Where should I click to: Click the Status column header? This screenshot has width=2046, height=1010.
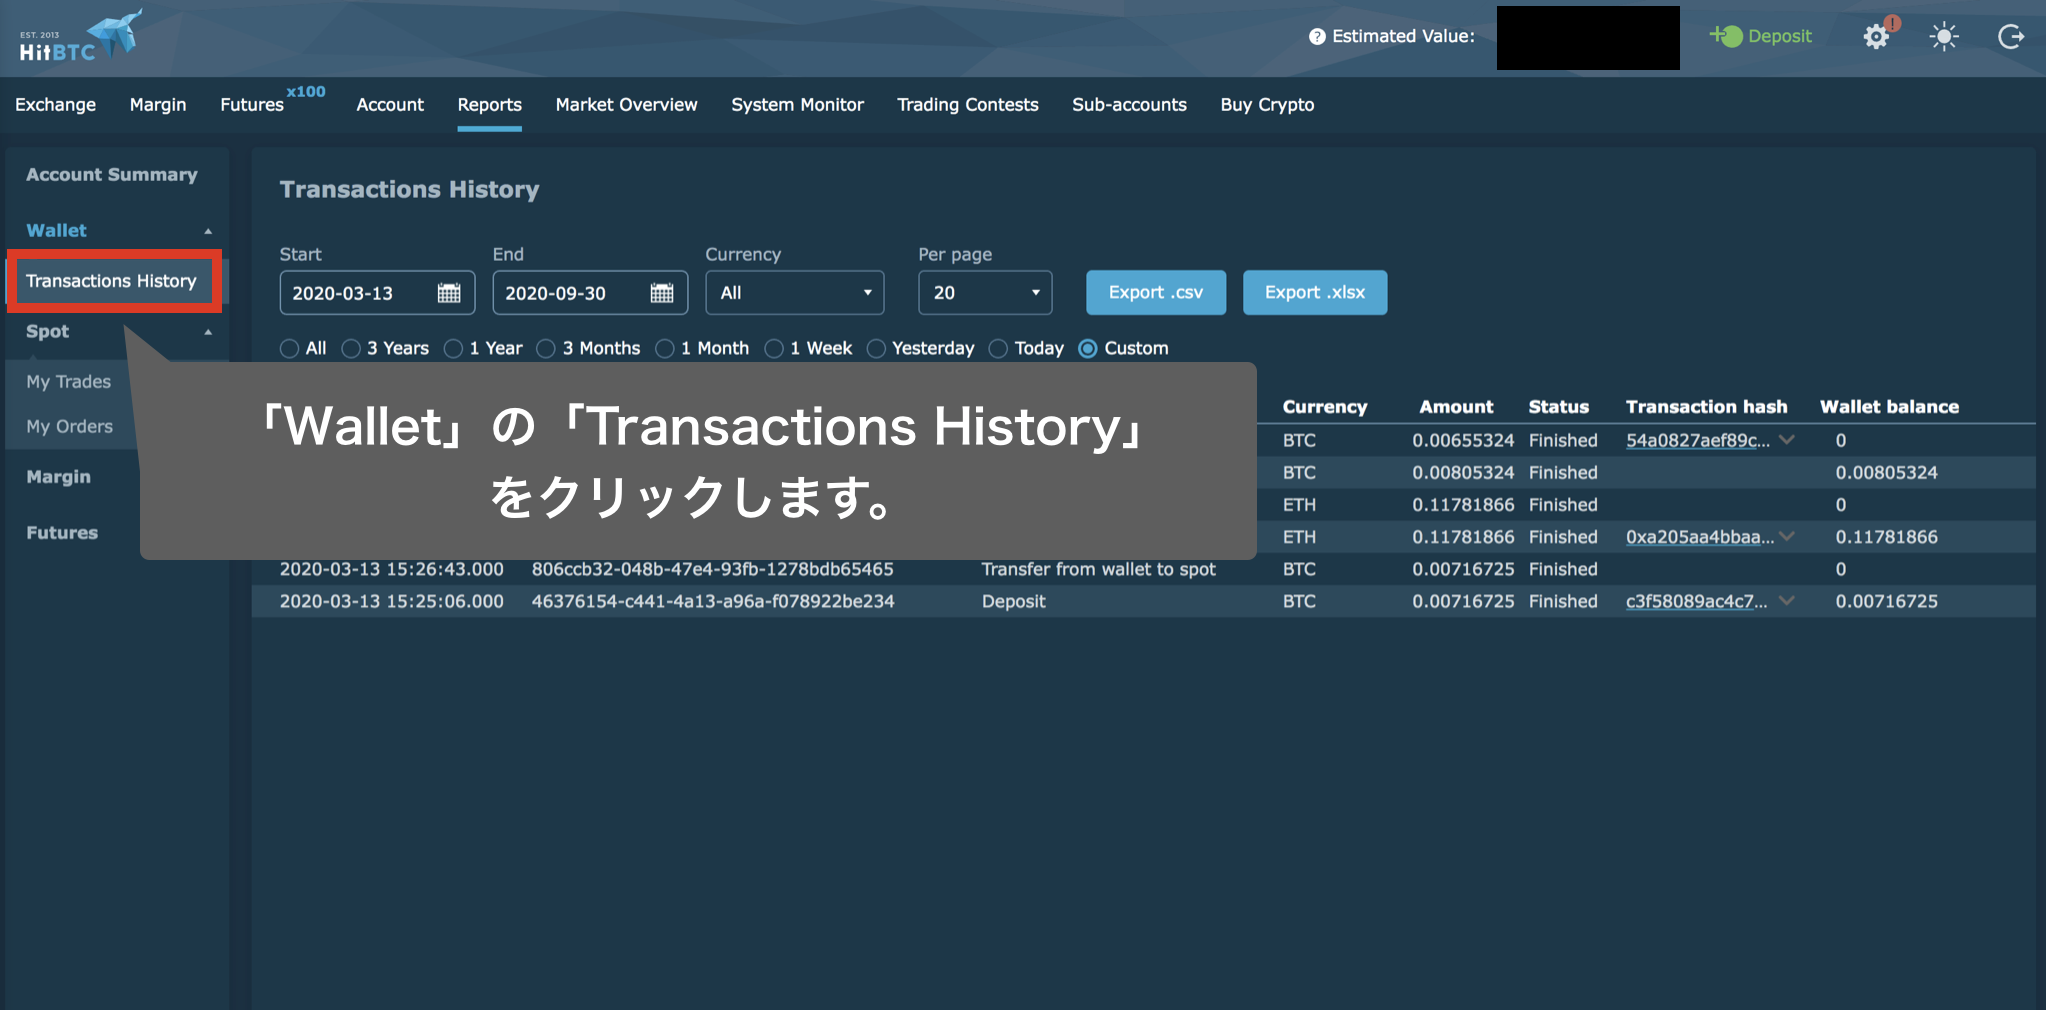point(1559,407)
